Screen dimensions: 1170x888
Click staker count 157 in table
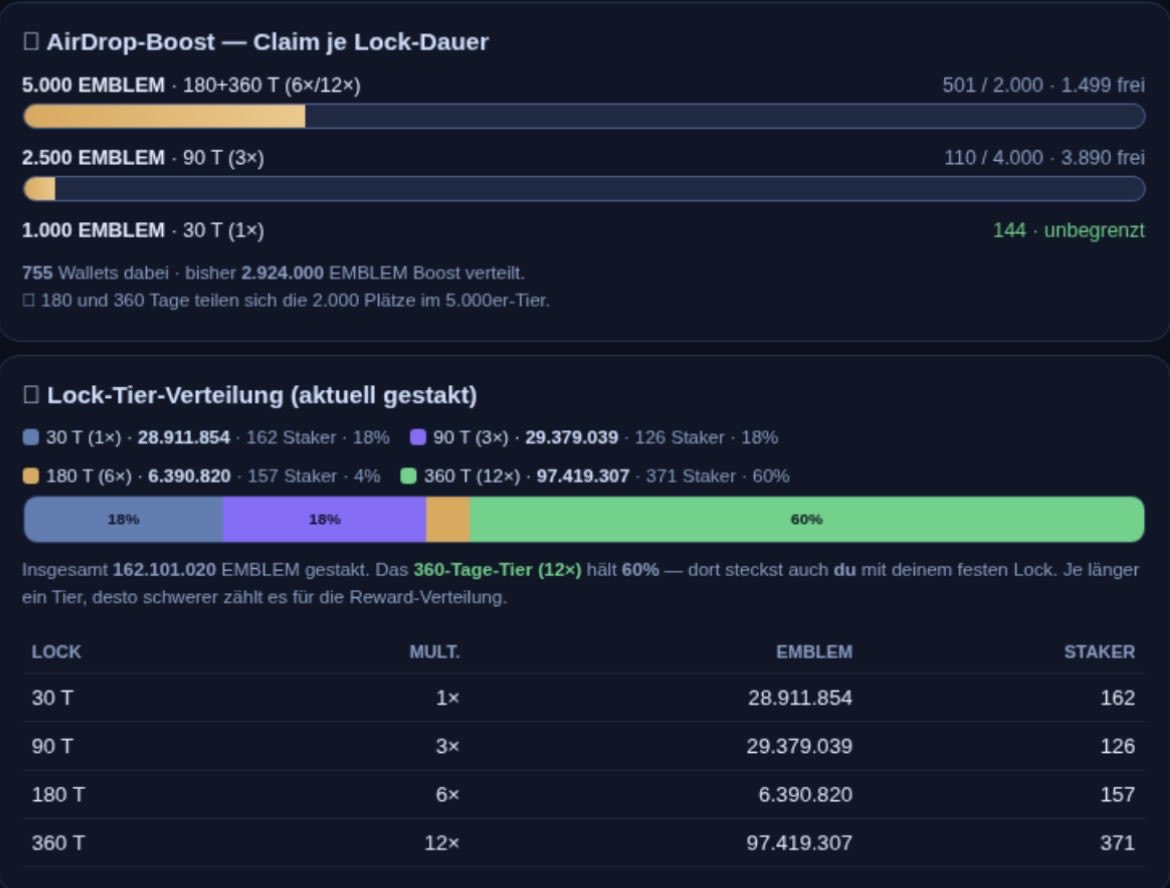[1118, 795]
